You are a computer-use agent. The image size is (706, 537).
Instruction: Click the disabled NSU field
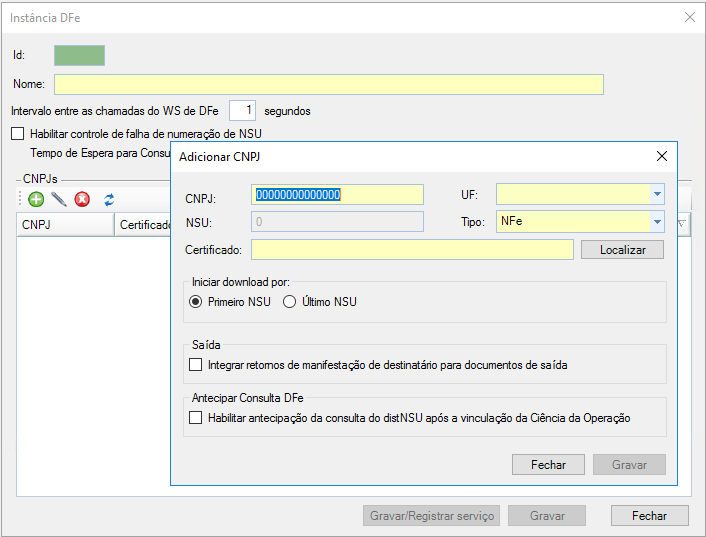(x=337, y=221)
